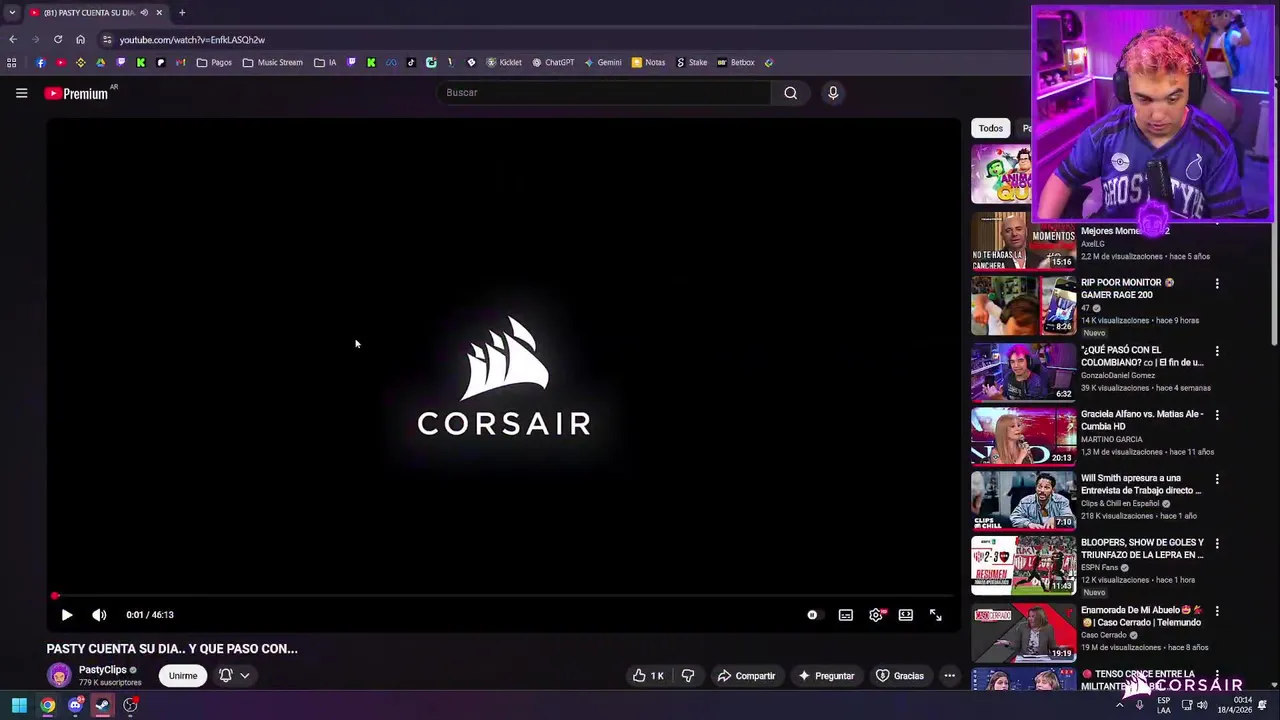Viewport: 1280px width, 720px height.
Task: Open options for ¿QUÉ PASÓ CON EL COLOMBIANO? video
Action: pos(1217,351)
